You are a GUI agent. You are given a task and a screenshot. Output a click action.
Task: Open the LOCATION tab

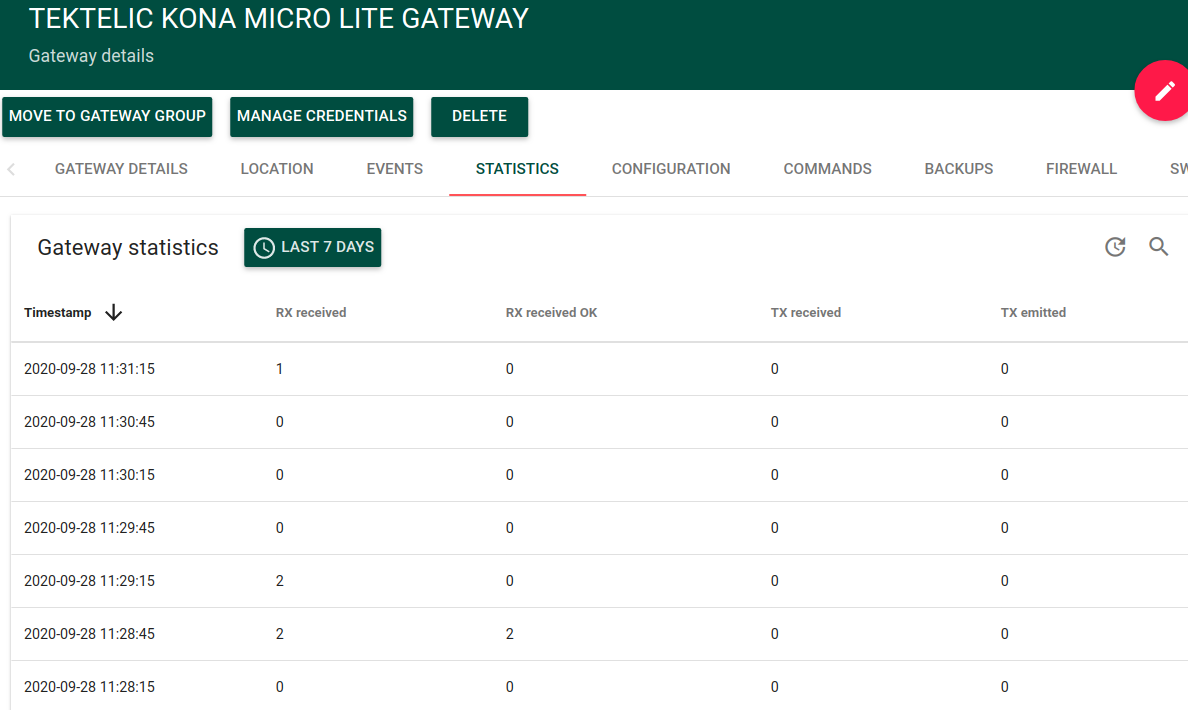277,168
